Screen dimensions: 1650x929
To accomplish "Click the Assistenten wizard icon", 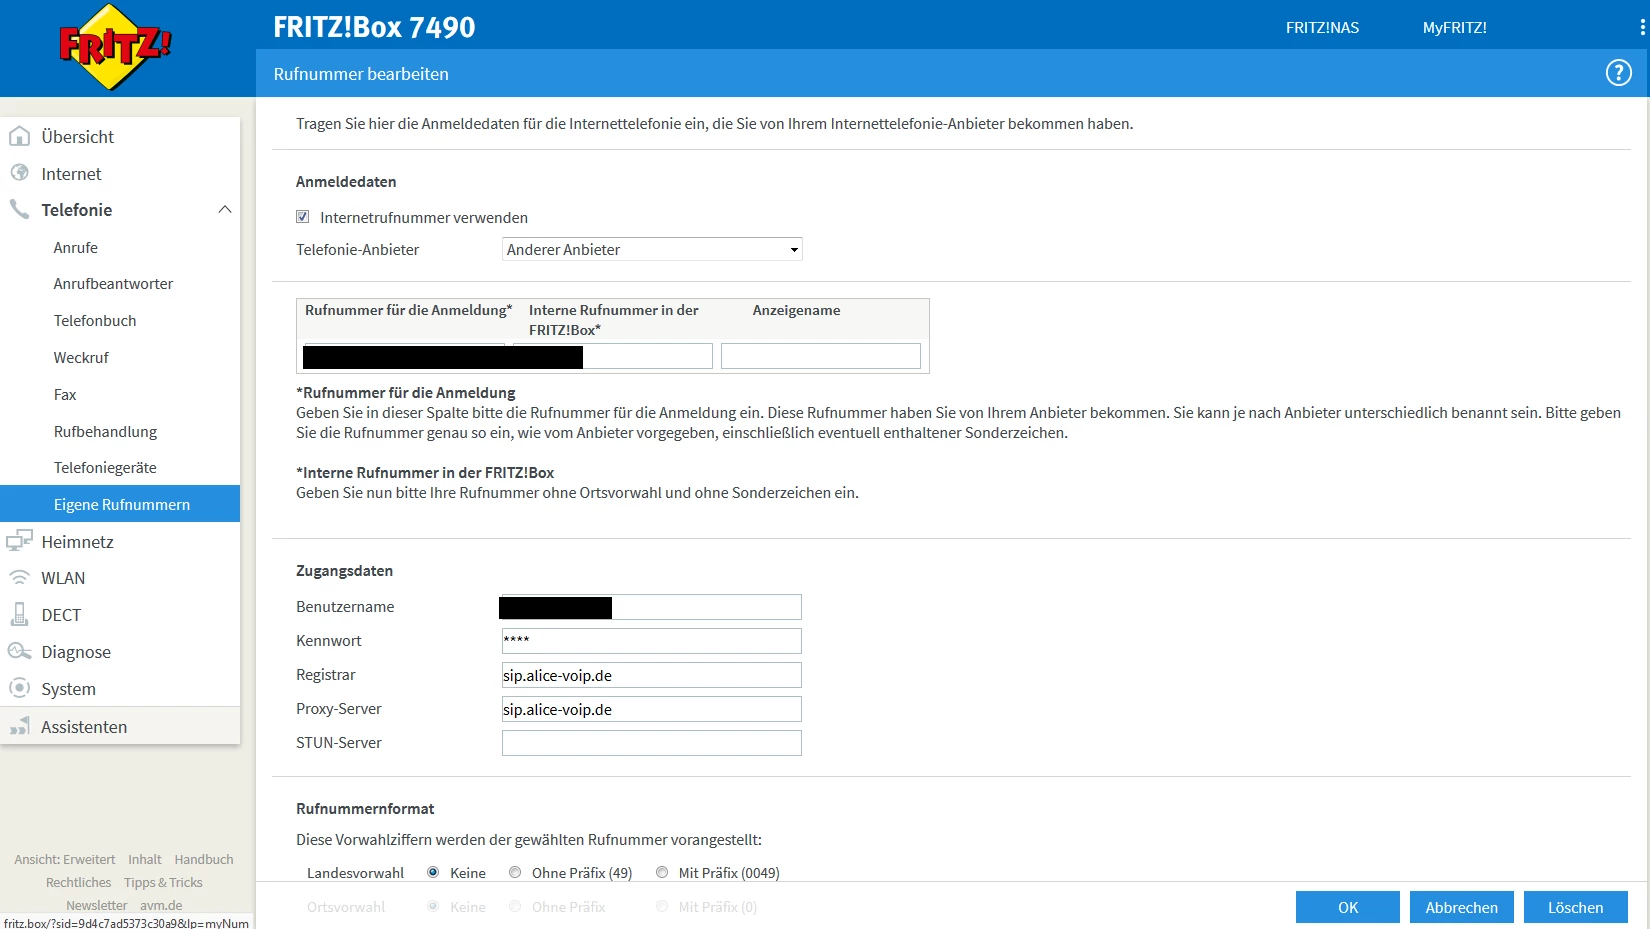I will click(19, 726).
